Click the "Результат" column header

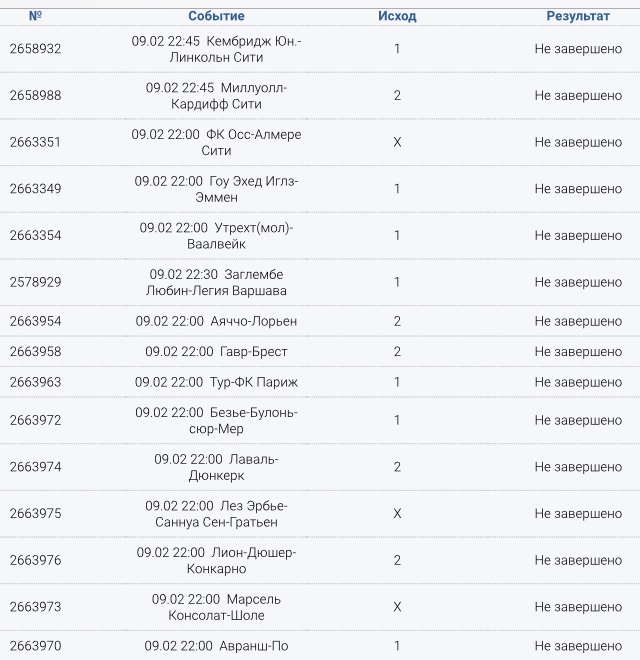[x=578, y=16]
